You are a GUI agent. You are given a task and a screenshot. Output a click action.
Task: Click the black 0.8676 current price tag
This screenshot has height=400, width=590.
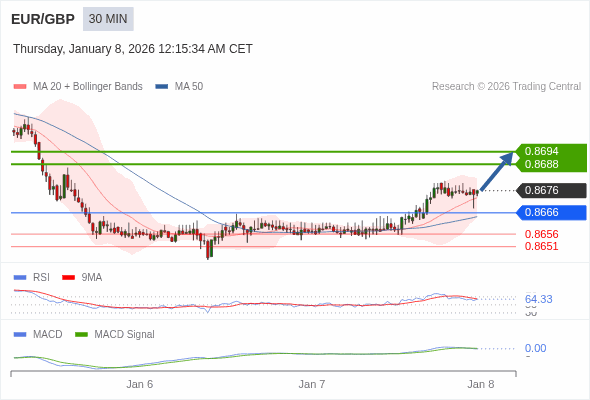[551, 190]
